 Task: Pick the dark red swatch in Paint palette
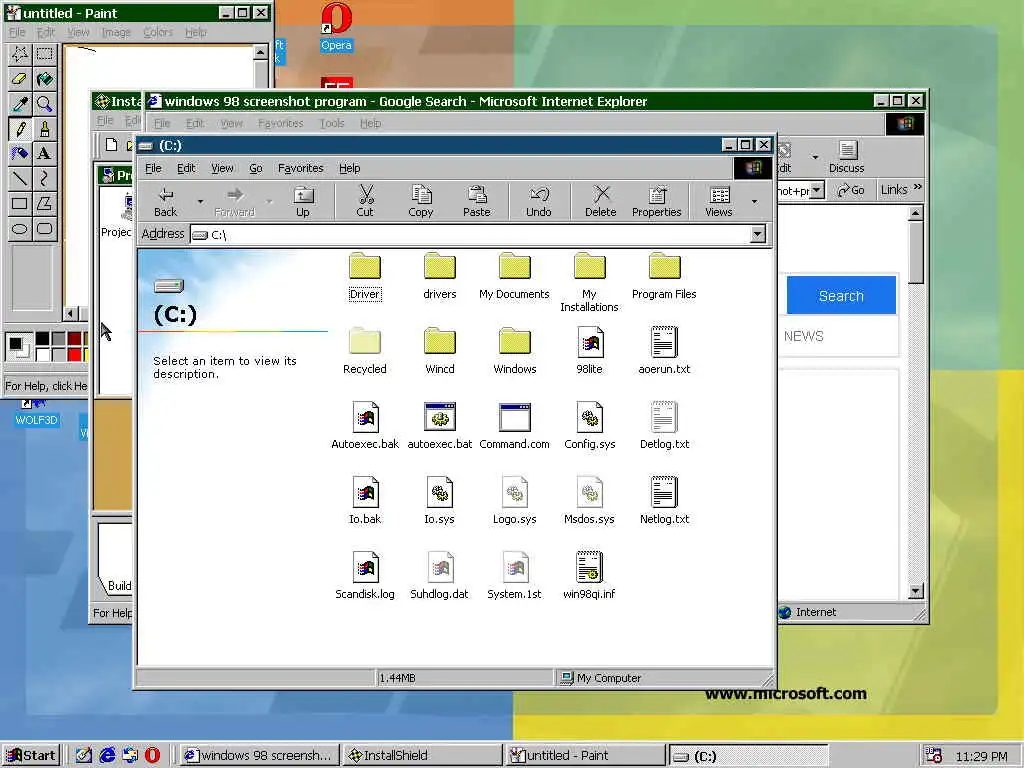click(74, 338)
